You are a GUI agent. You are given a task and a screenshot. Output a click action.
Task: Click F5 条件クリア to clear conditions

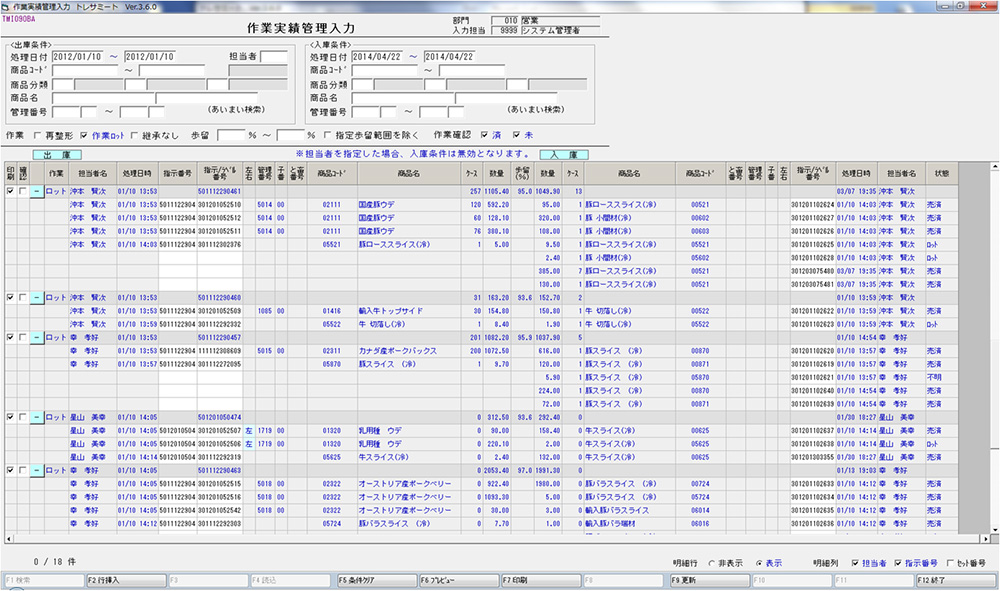(x=376, y=580)
